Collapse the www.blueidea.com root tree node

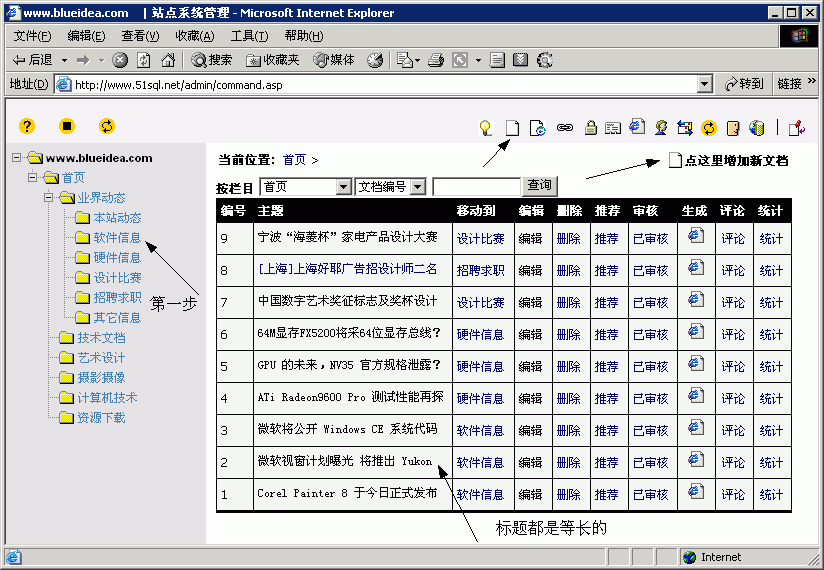pyautogui.click(x=17, y=158)
